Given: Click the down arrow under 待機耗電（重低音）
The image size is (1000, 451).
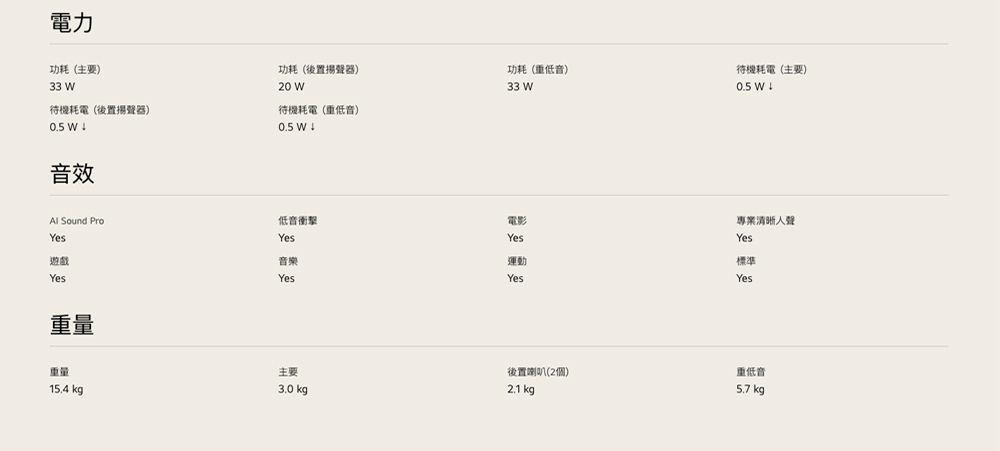Looking at the screenshot, I should tap(313, 127).
